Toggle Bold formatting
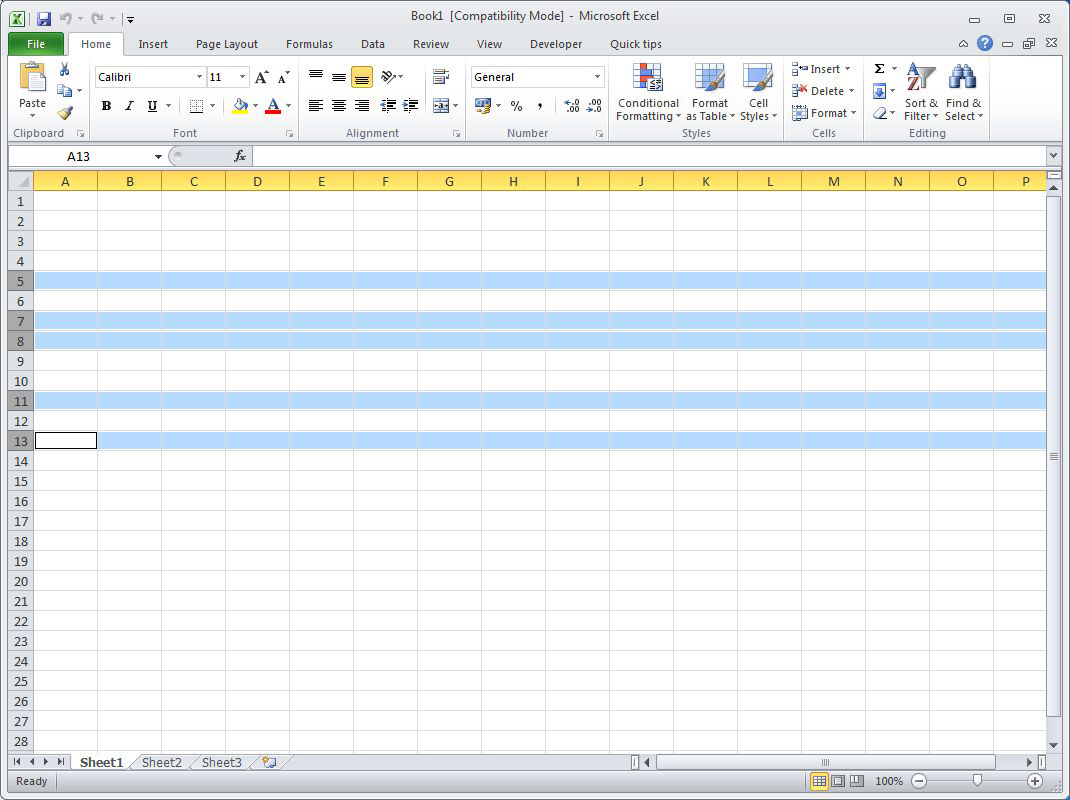This screenshot has width=1070, height=800. (x=106, y=106)
